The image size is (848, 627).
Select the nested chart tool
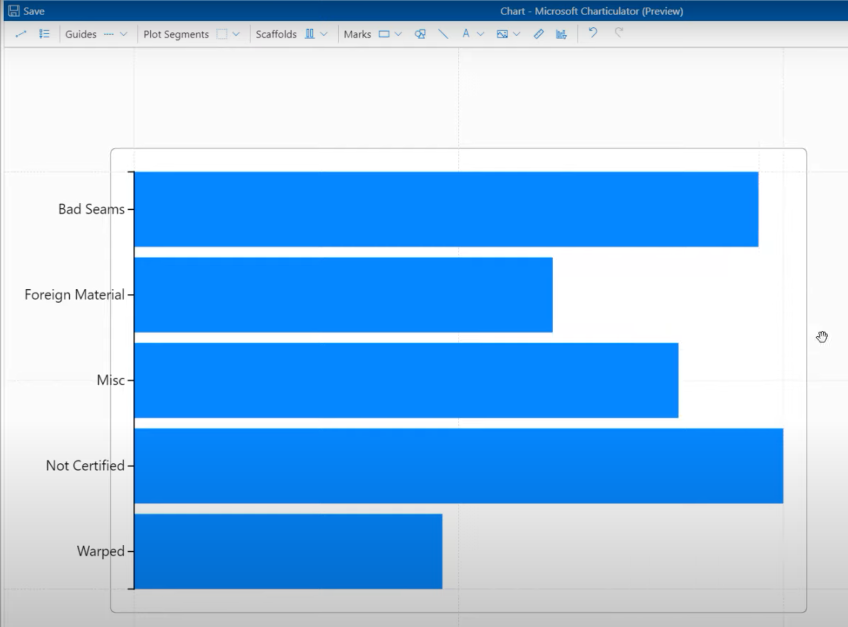pyautogui.click(x=561, y=34)
